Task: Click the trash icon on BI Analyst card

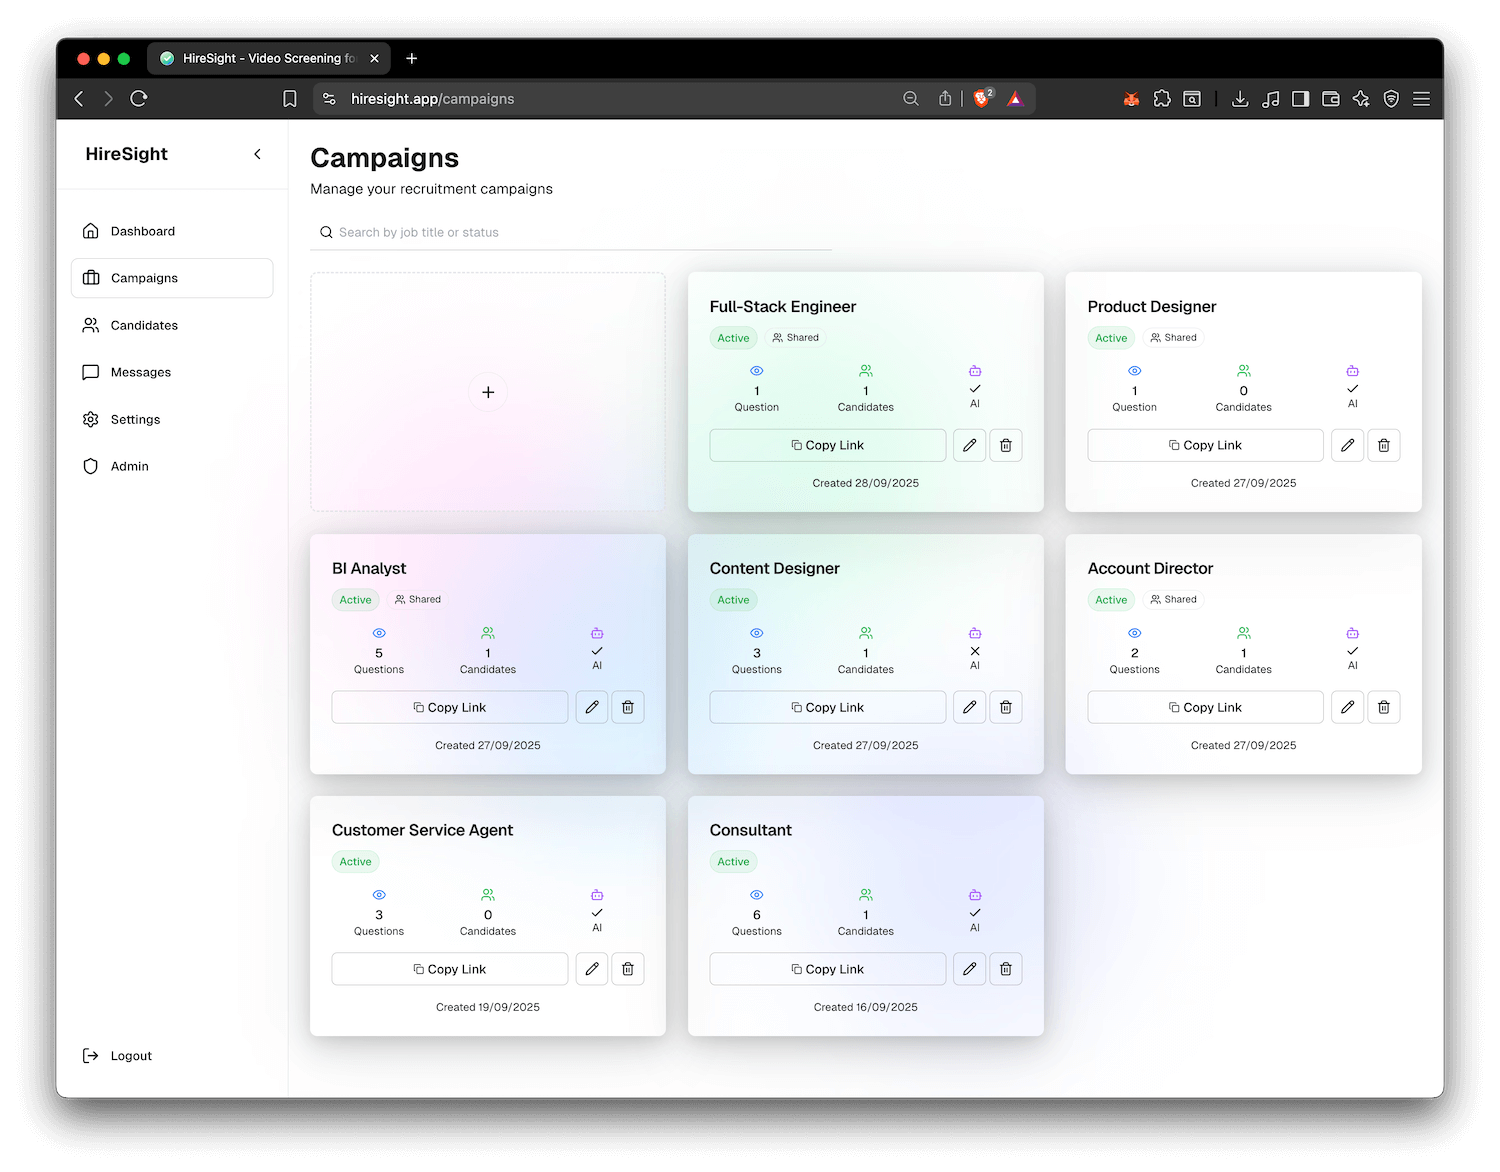Action: [628, 707]
